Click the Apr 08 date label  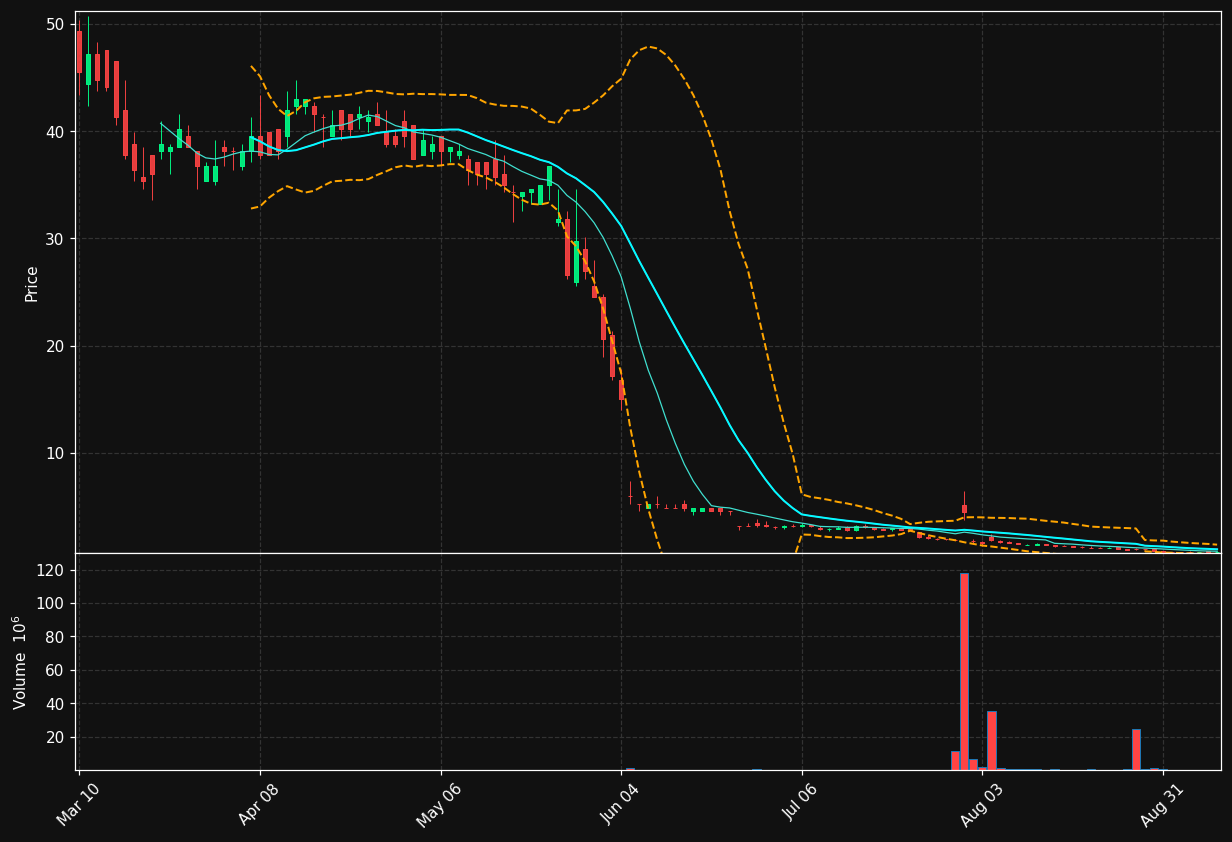tap(259, 804)
